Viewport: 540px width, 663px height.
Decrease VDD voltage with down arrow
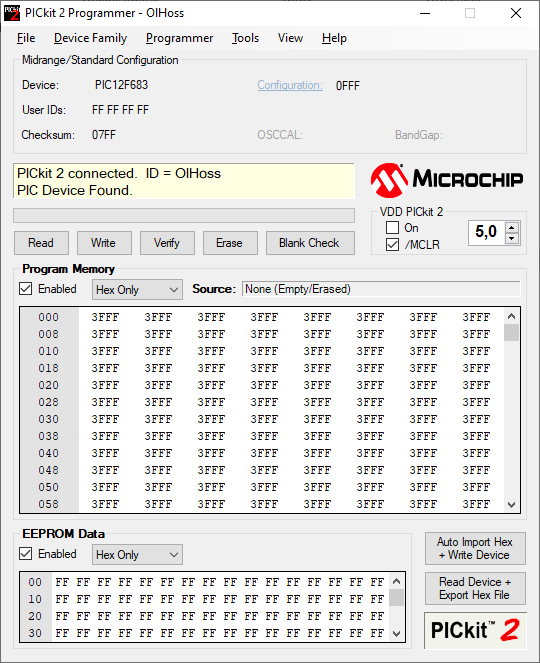512,238
